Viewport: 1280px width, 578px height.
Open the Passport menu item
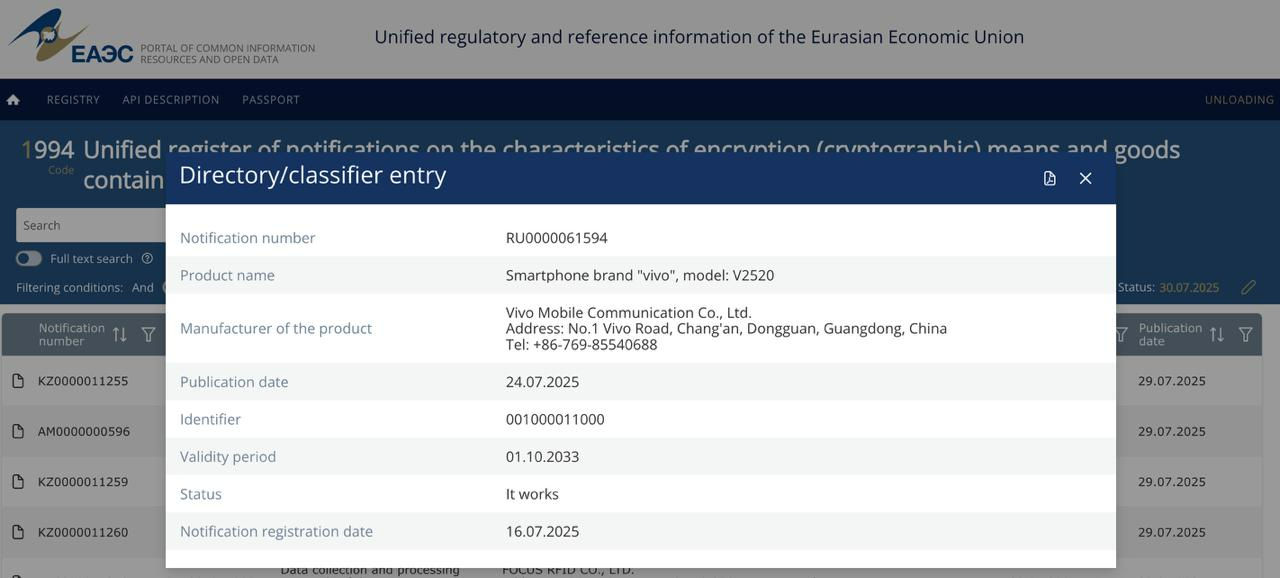pos(271,100)
